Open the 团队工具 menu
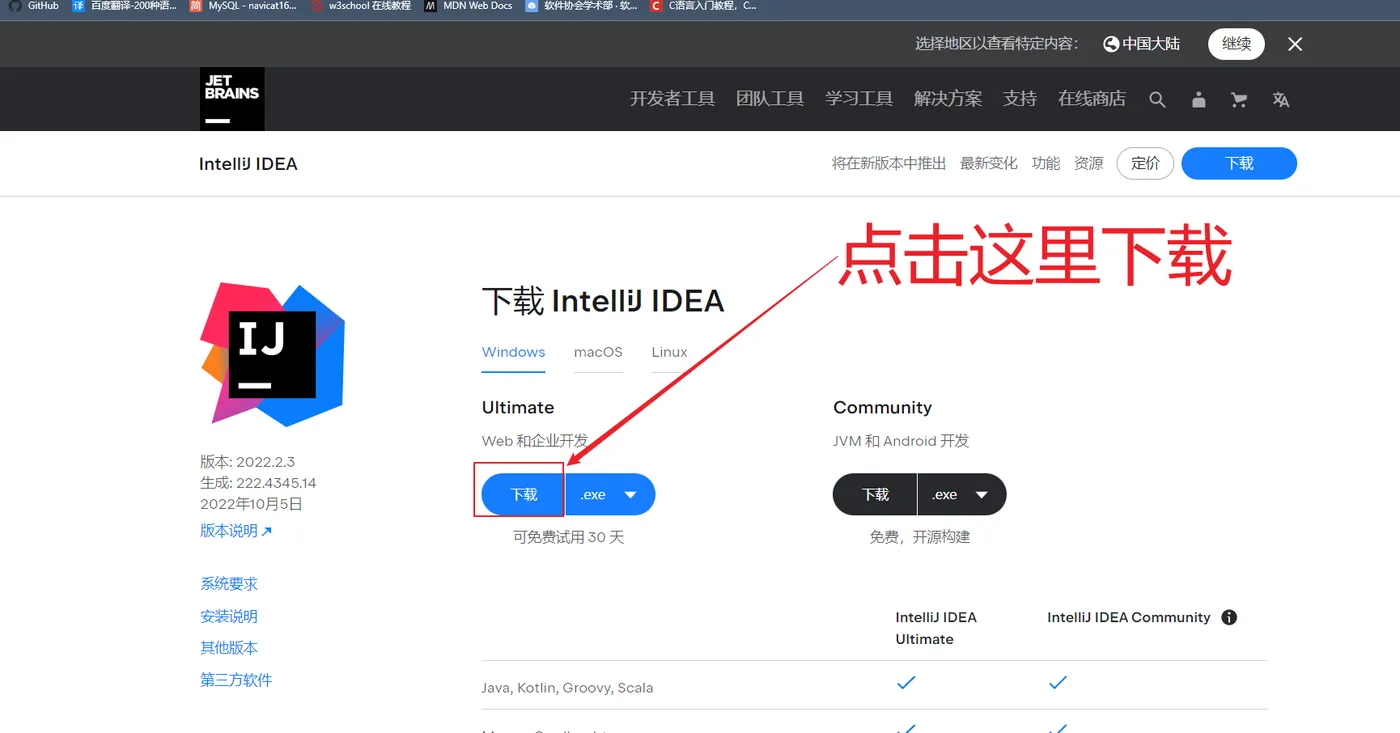Viewport: 1400px width, 733px height. click(x=770, y=99)
